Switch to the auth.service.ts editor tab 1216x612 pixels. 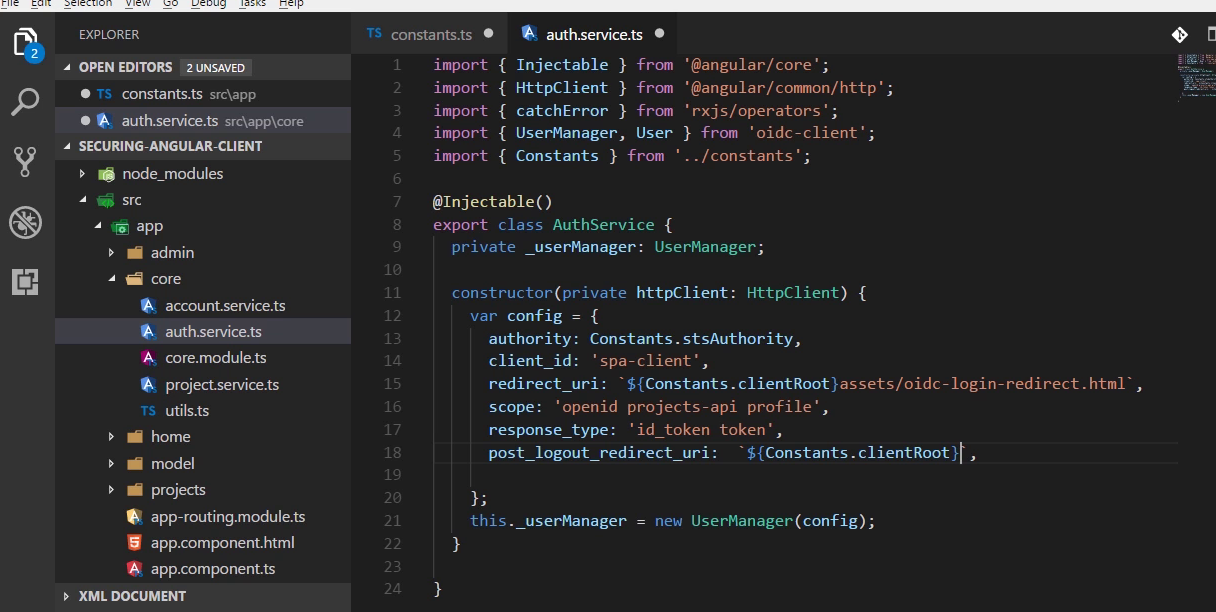[593, 34]
